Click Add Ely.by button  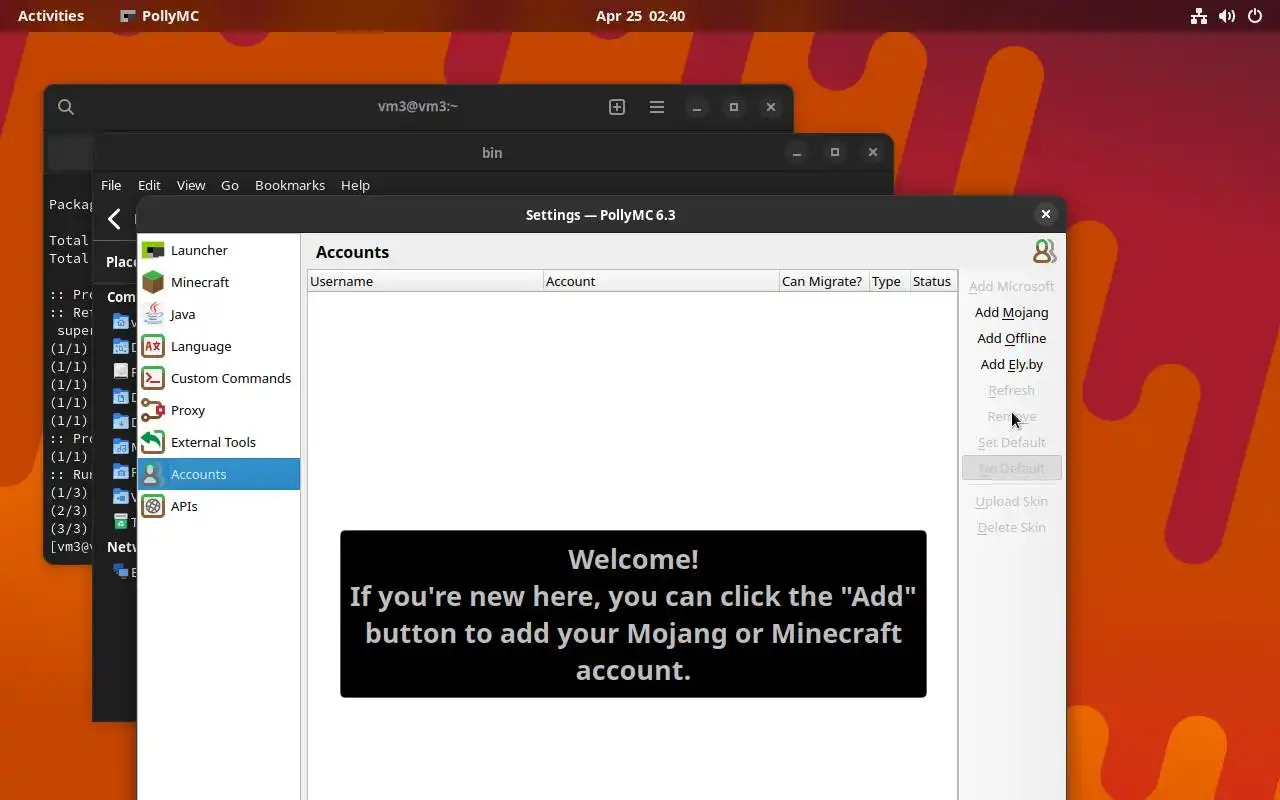[x=1012, y=364]
